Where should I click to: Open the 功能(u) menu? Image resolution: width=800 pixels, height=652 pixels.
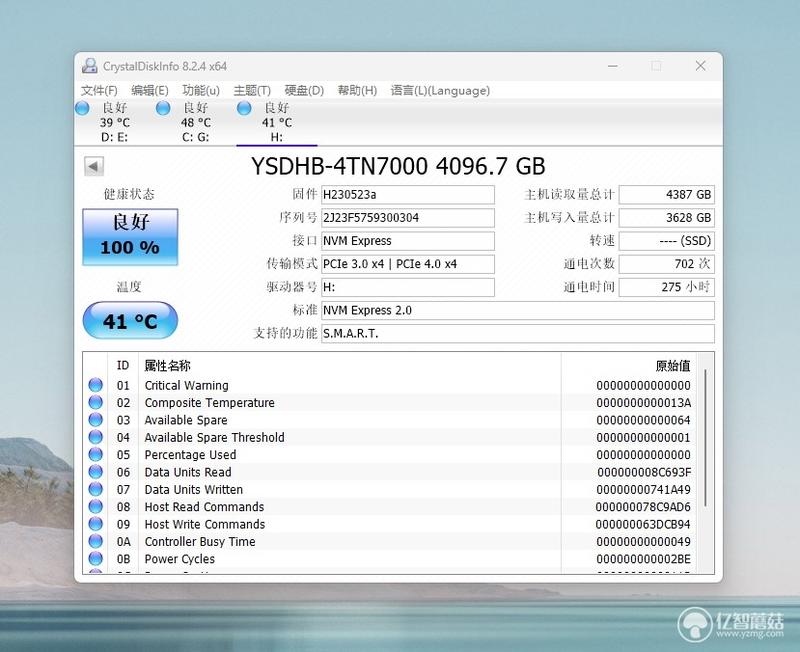(x=201, y=91)
